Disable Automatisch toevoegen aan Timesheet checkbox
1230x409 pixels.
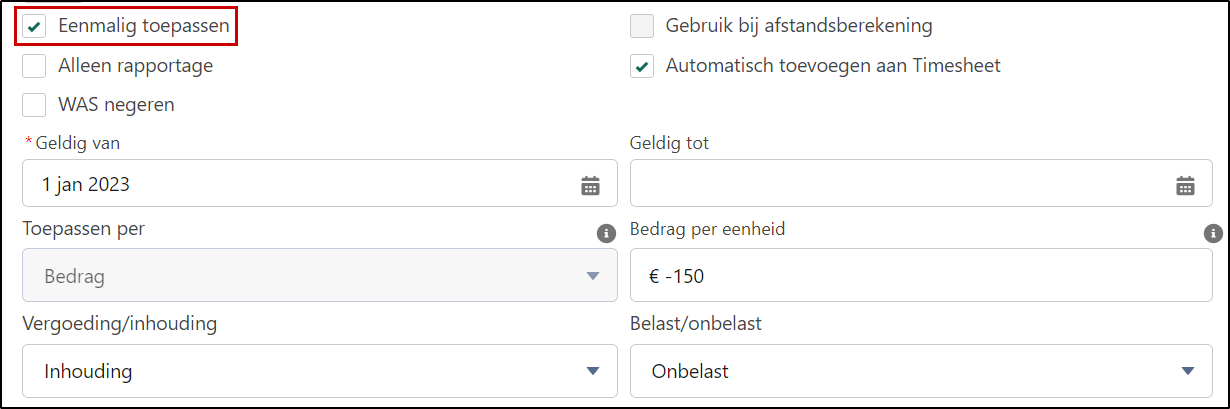(x=642, y=66)
